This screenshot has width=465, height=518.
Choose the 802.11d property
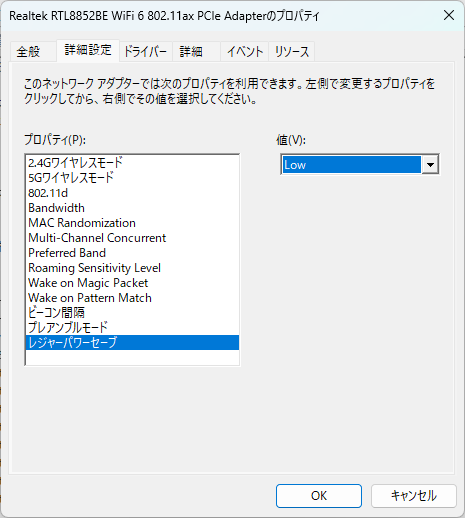[132, 193]
